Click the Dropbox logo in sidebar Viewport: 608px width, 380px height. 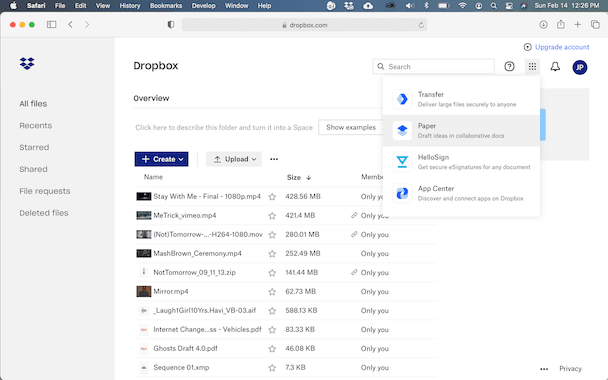[x=27, y=63]
